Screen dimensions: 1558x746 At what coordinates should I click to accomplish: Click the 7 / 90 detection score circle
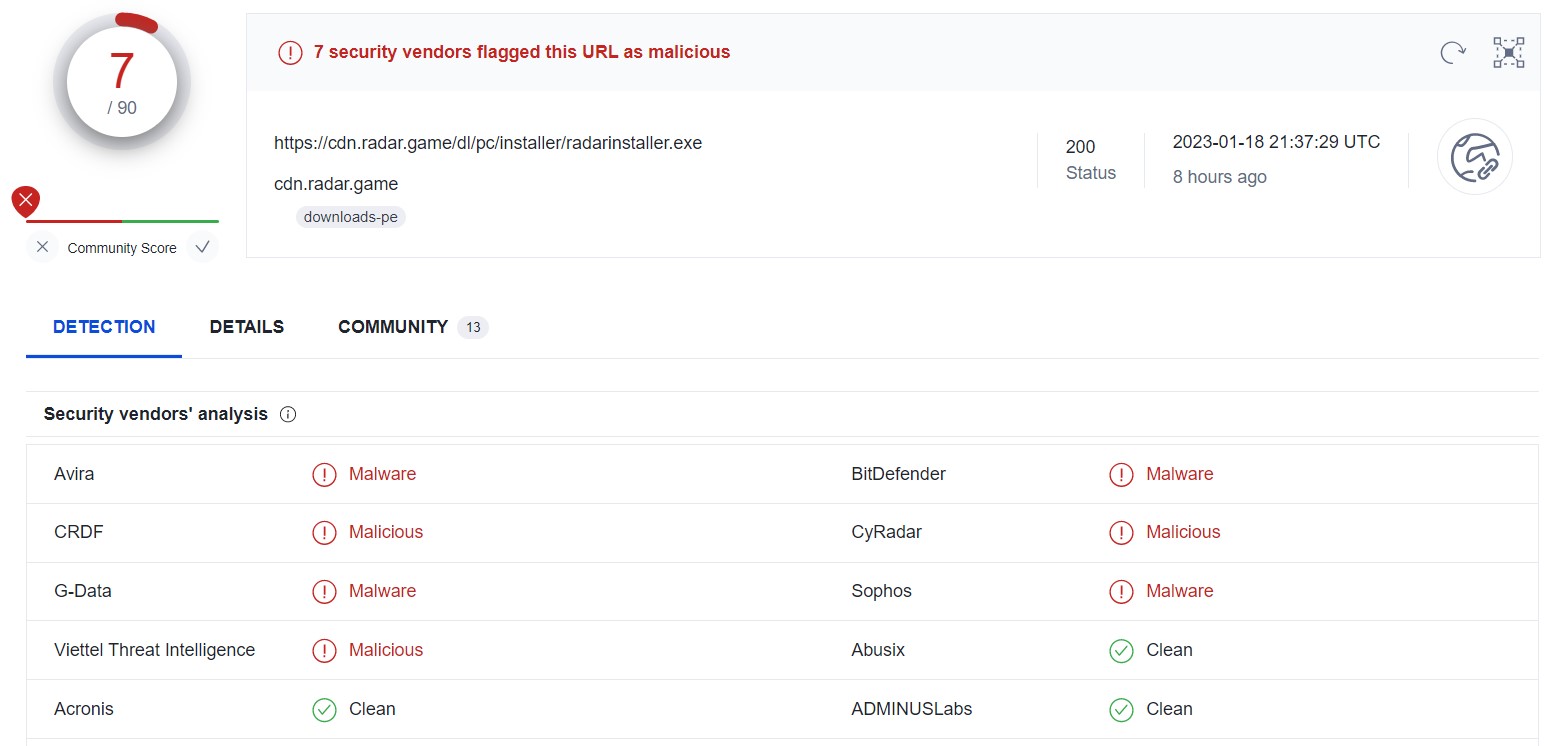click(x=122, y=83)
